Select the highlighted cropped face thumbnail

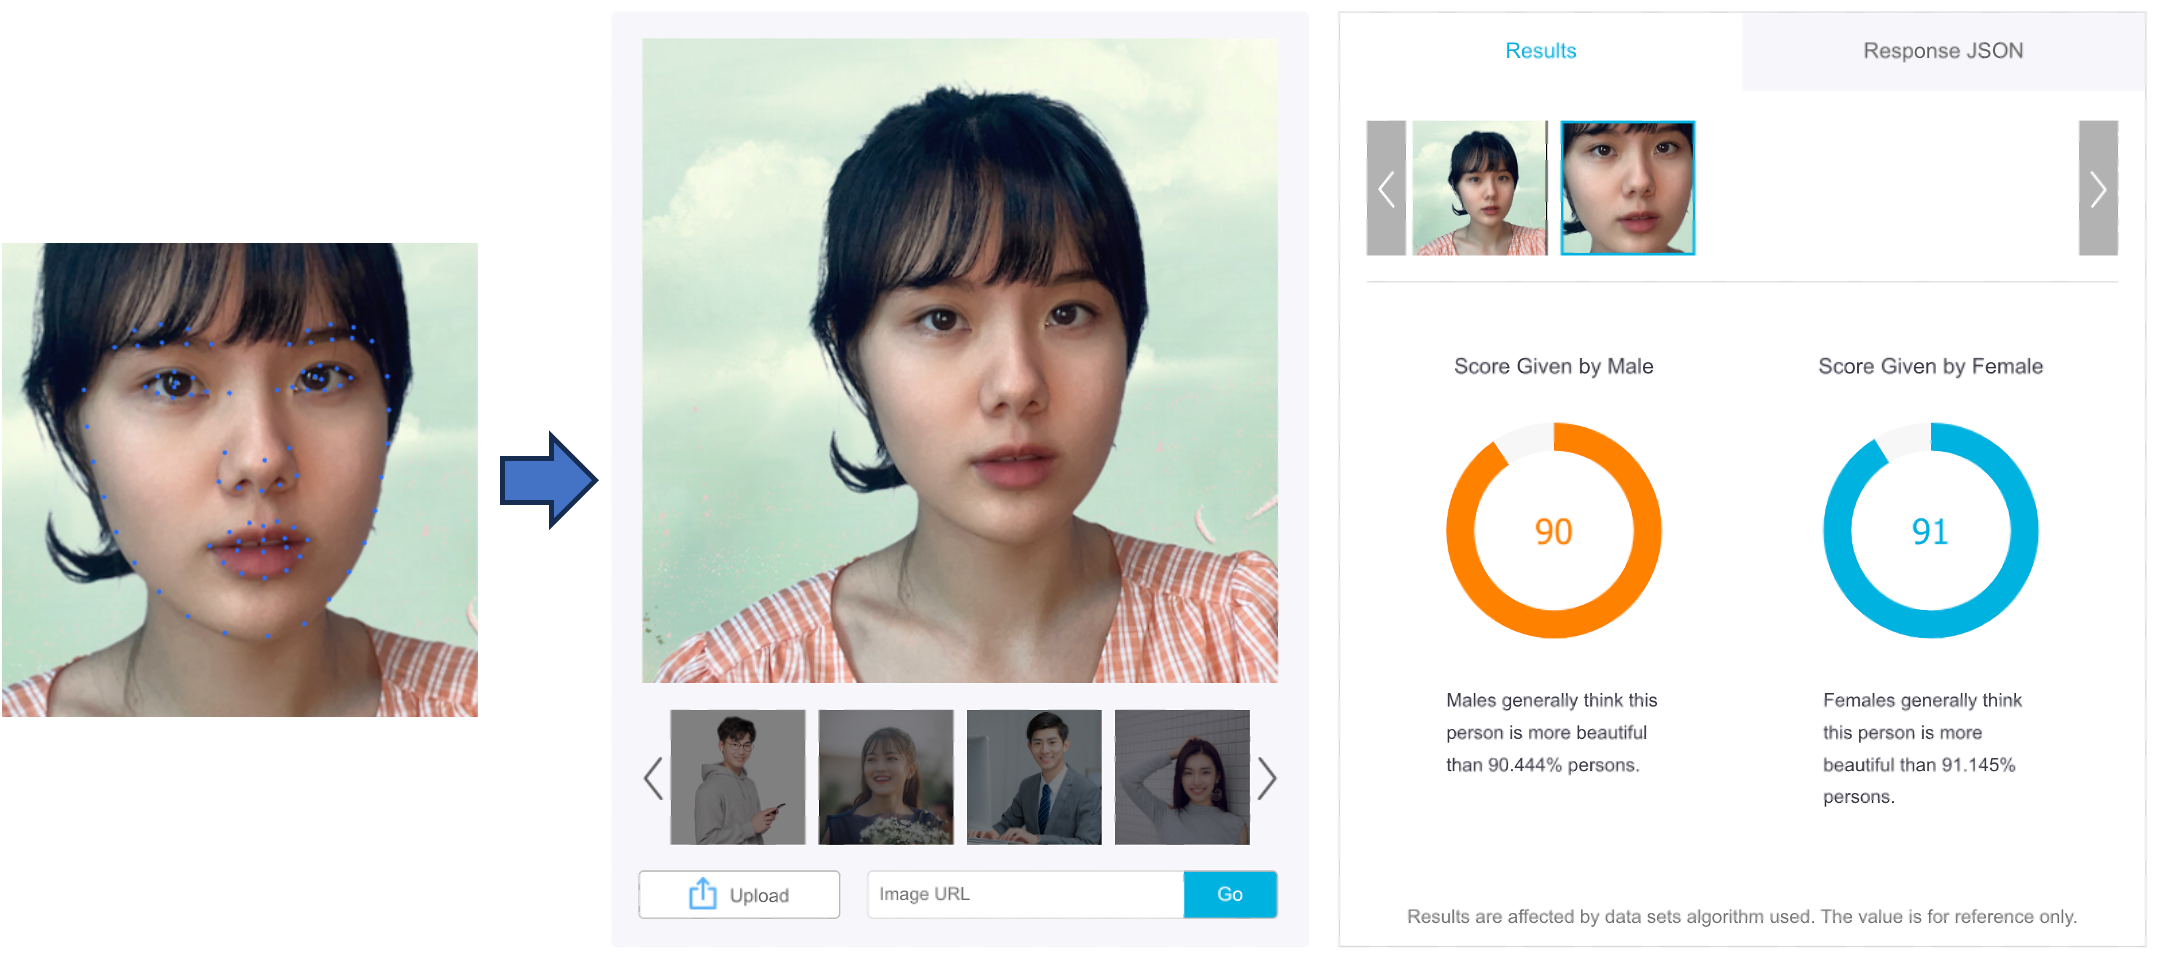pyautogui.click(x=1627, y=188)
